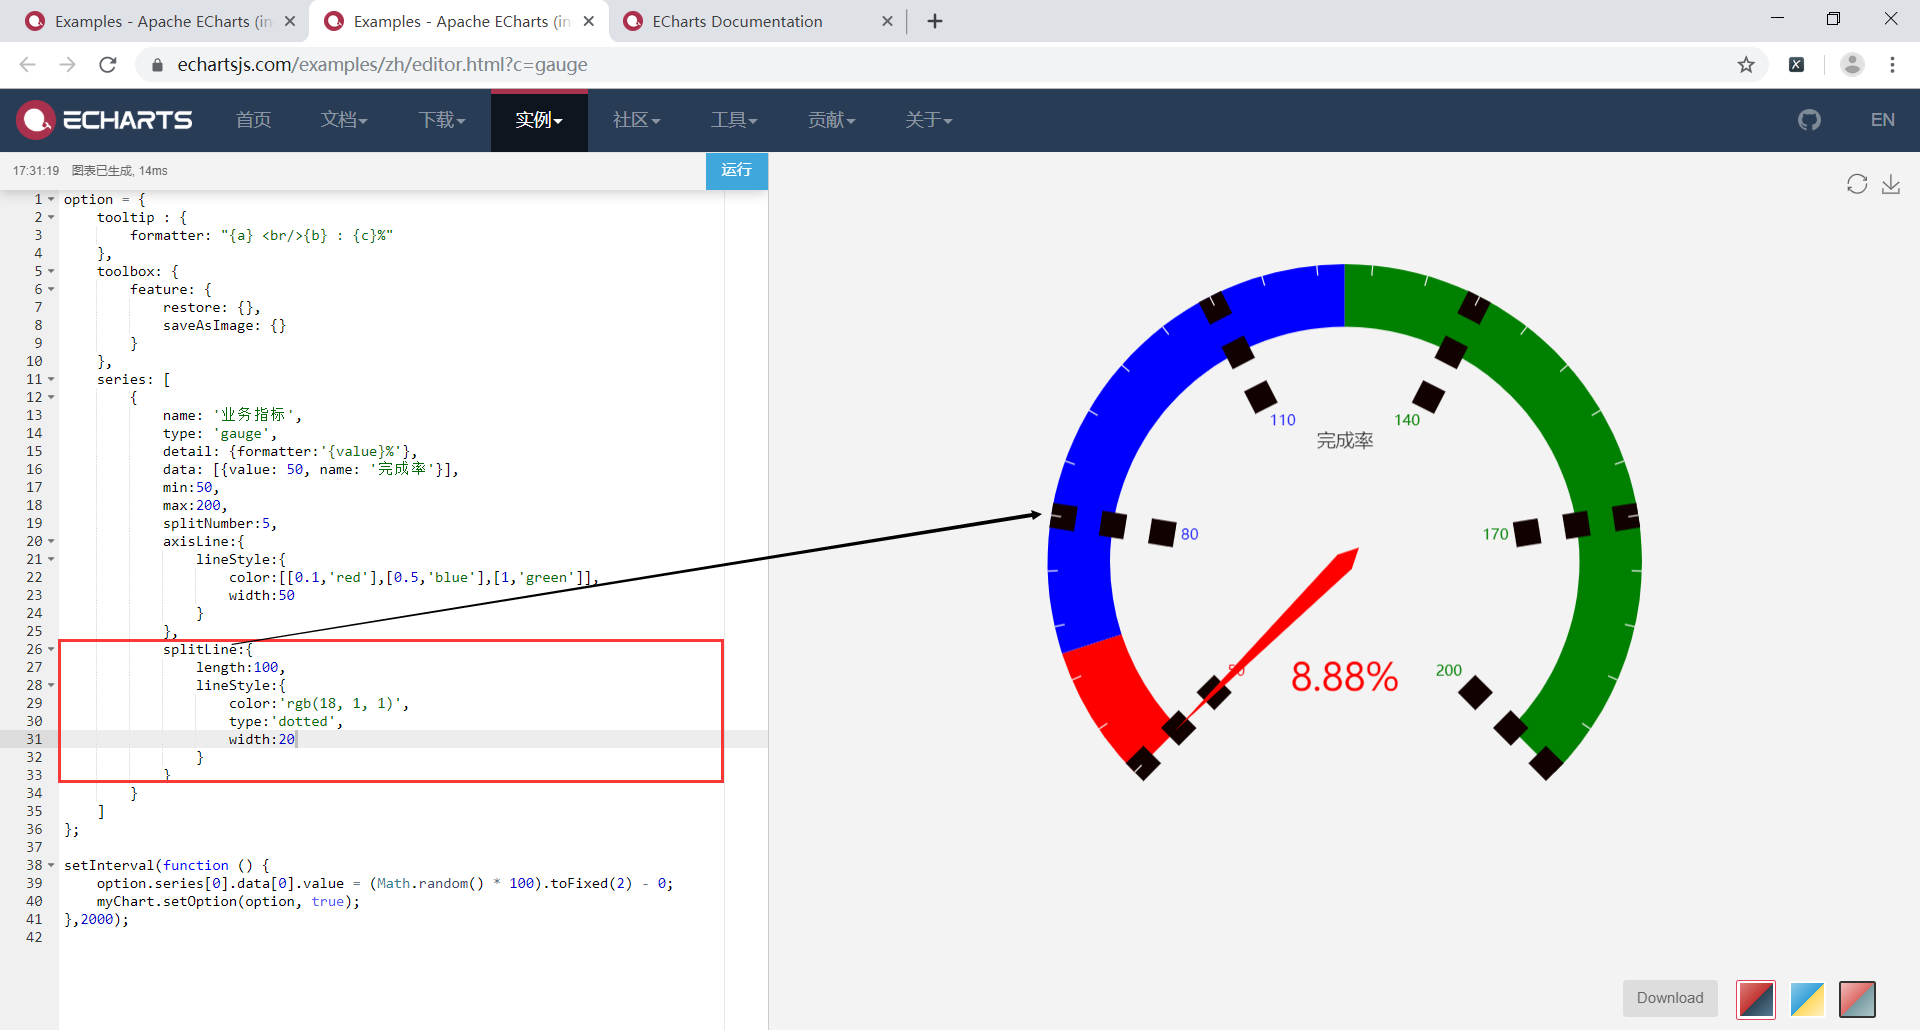Click the ECharts logo in the navbar
1920x1030 pixels.
coord(103,119)
